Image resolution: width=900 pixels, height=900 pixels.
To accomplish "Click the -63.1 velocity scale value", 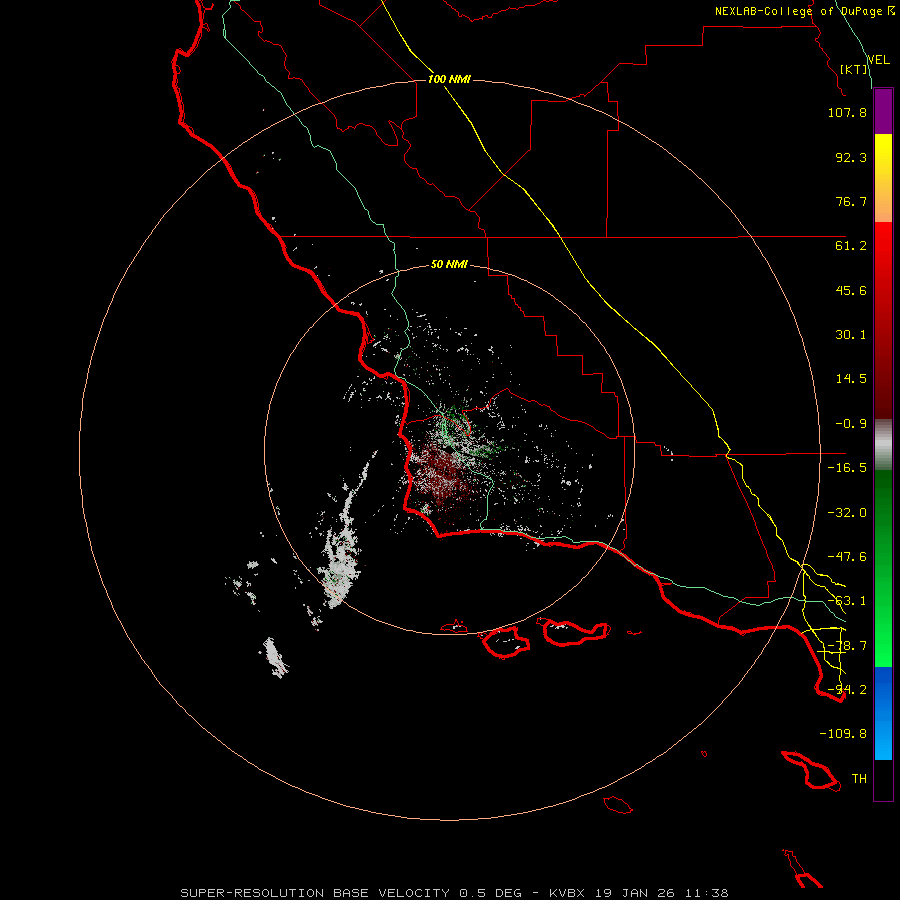I will click(x=847, y=601).
